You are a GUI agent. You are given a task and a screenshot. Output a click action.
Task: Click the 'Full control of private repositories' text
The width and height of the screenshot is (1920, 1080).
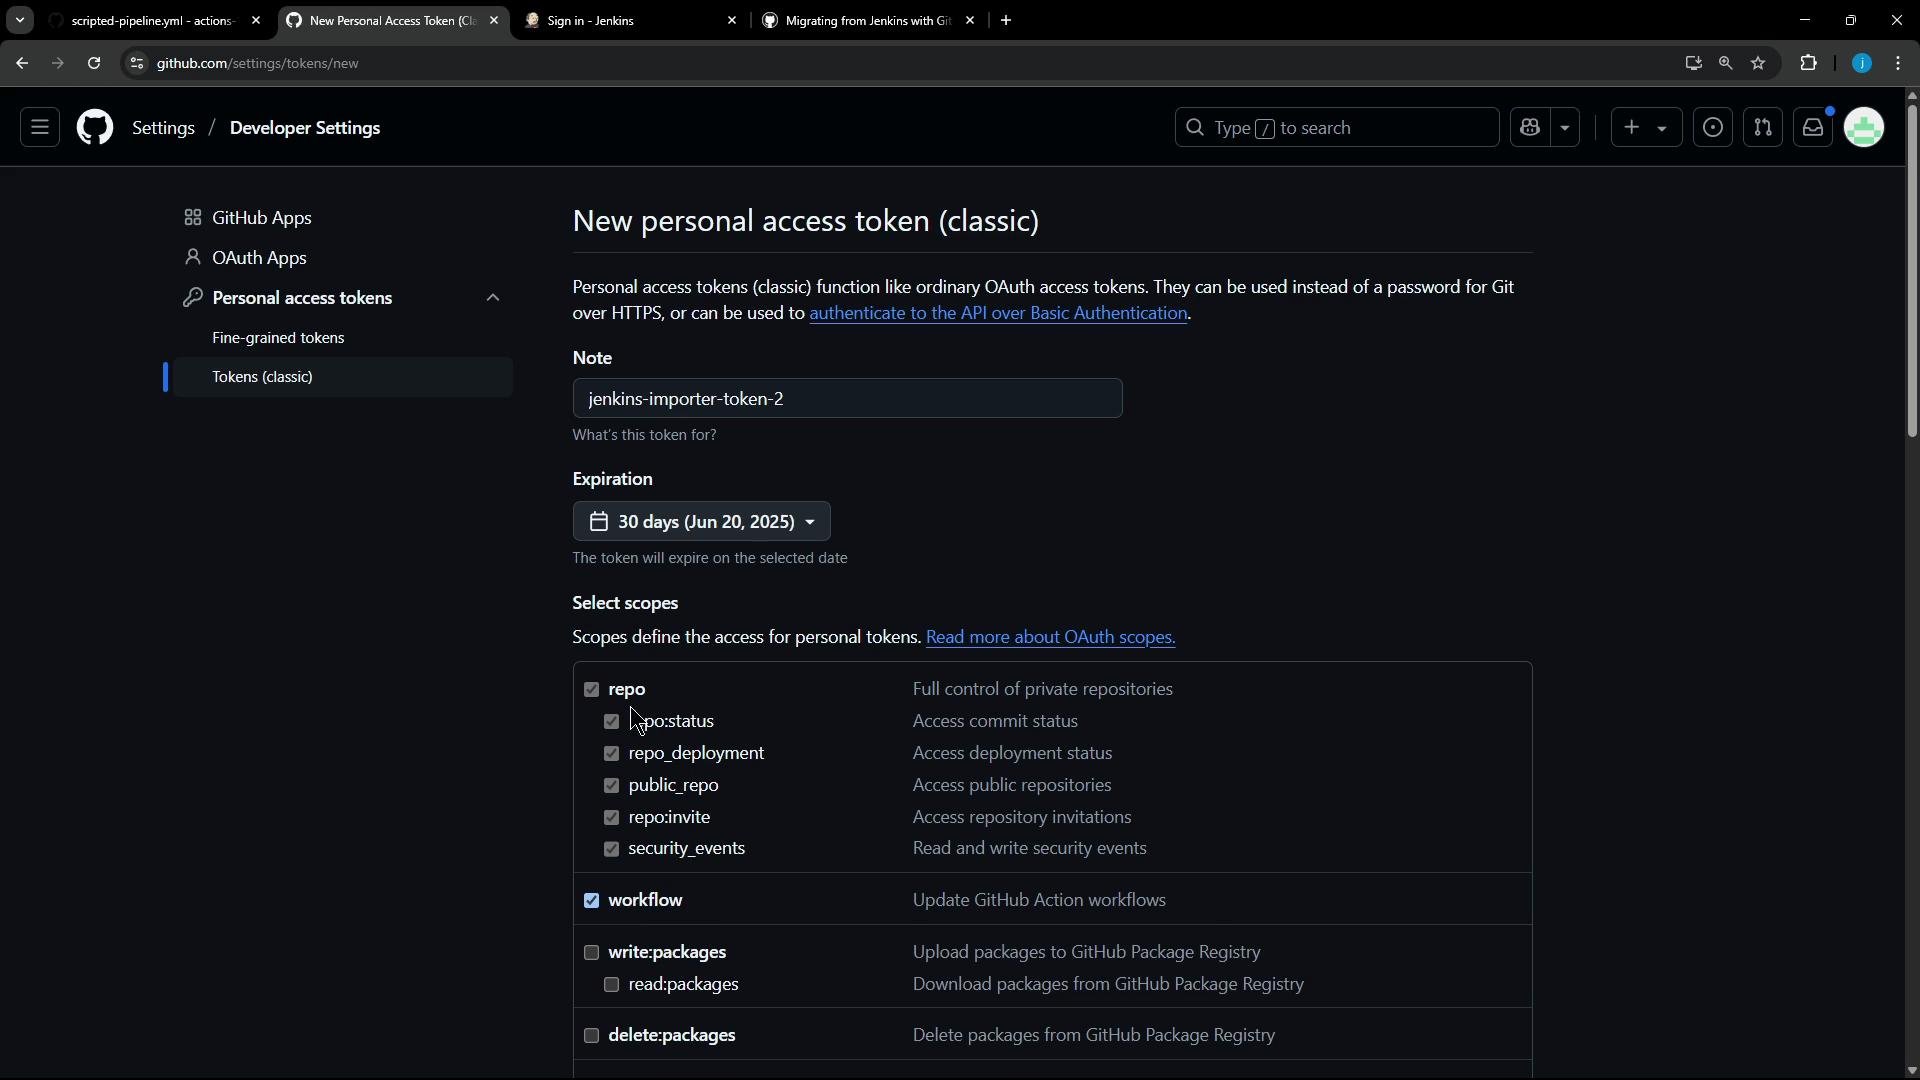pos(1042,689)
